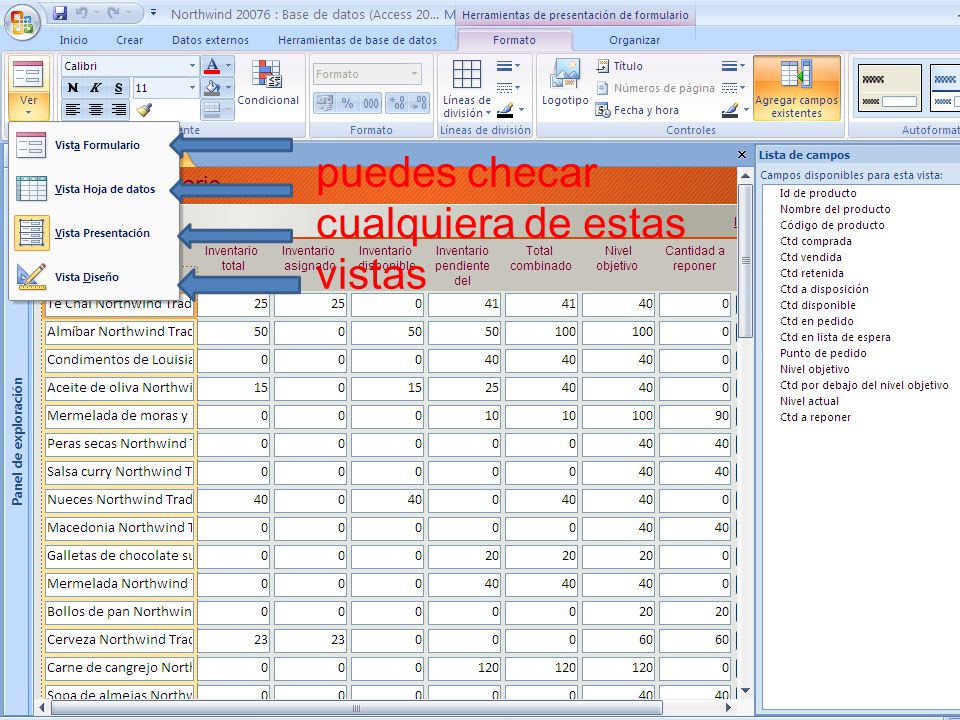Expand the Panel de exploración
The image size is (960, 720).
(17, 441)
